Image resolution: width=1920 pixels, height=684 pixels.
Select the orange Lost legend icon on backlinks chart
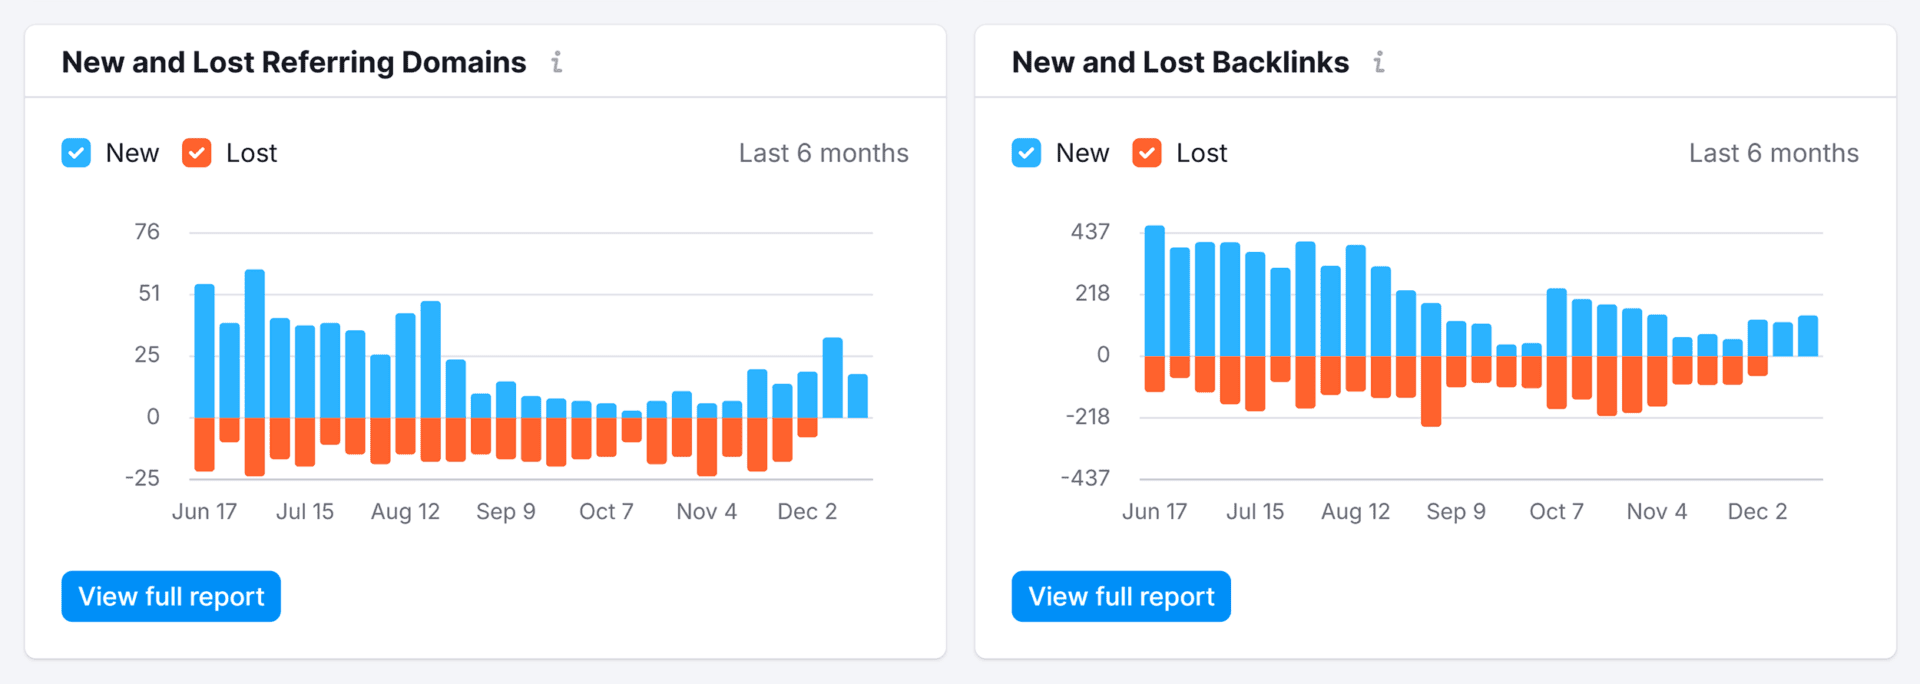tap(1146, 153)
